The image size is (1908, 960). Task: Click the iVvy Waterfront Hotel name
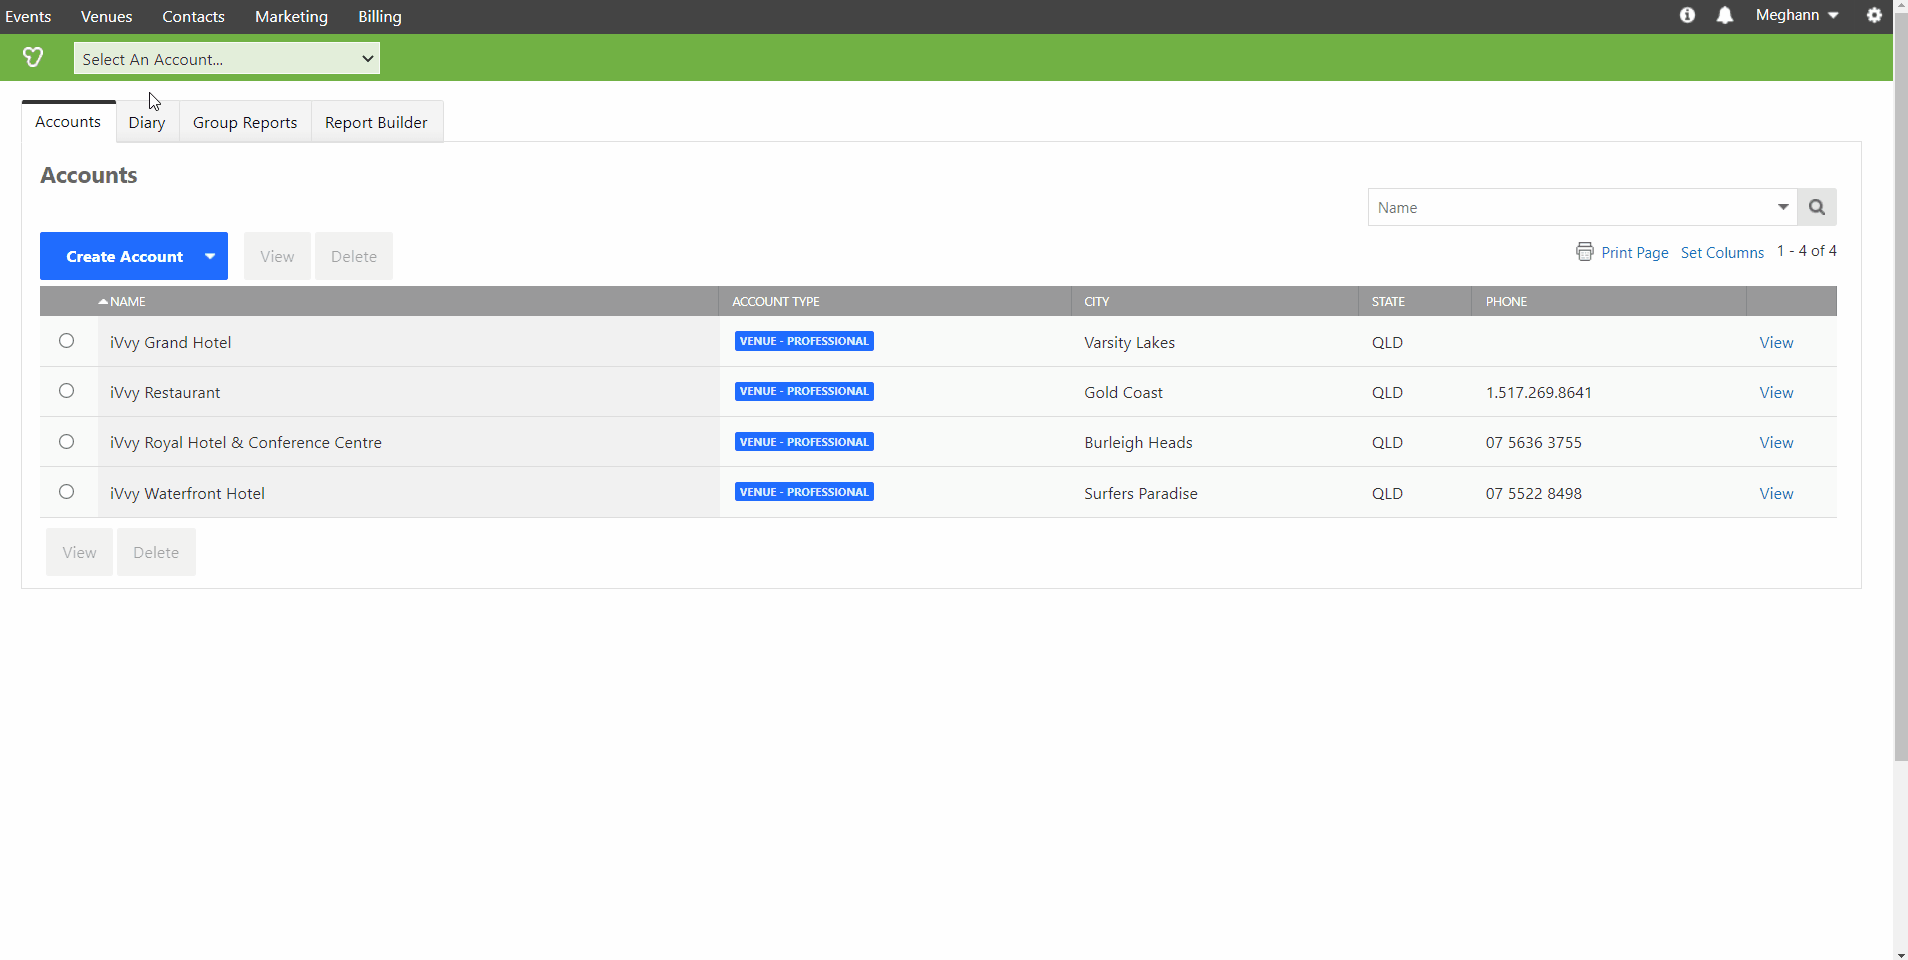[x=187, y=493]
